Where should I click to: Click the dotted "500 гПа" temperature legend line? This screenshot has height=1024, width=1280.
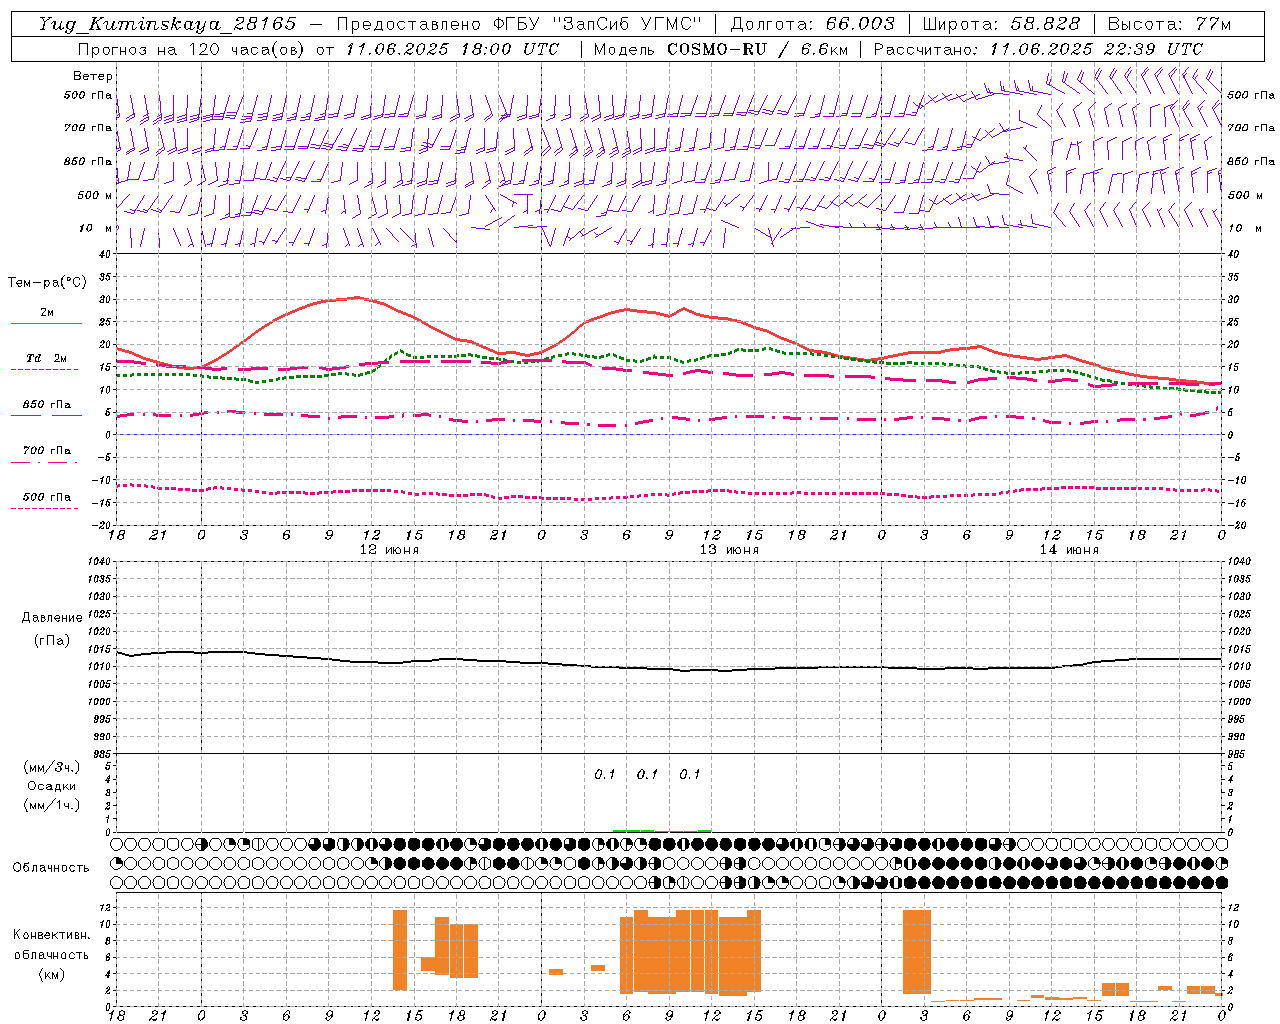45,508
